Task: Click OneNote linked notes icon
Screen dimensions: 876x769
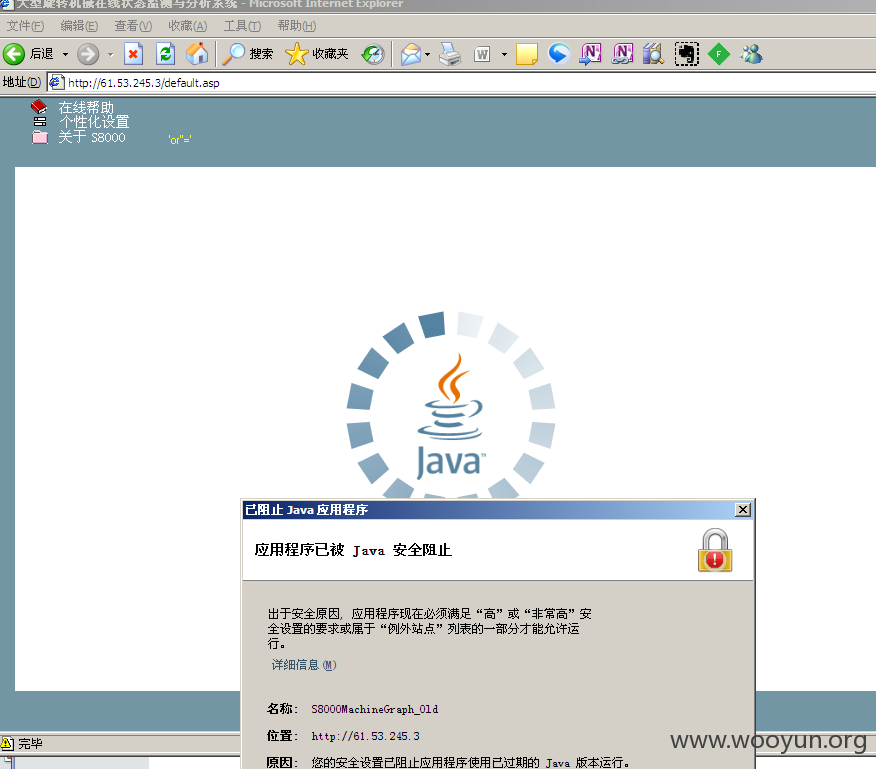Action: [622, 54]
